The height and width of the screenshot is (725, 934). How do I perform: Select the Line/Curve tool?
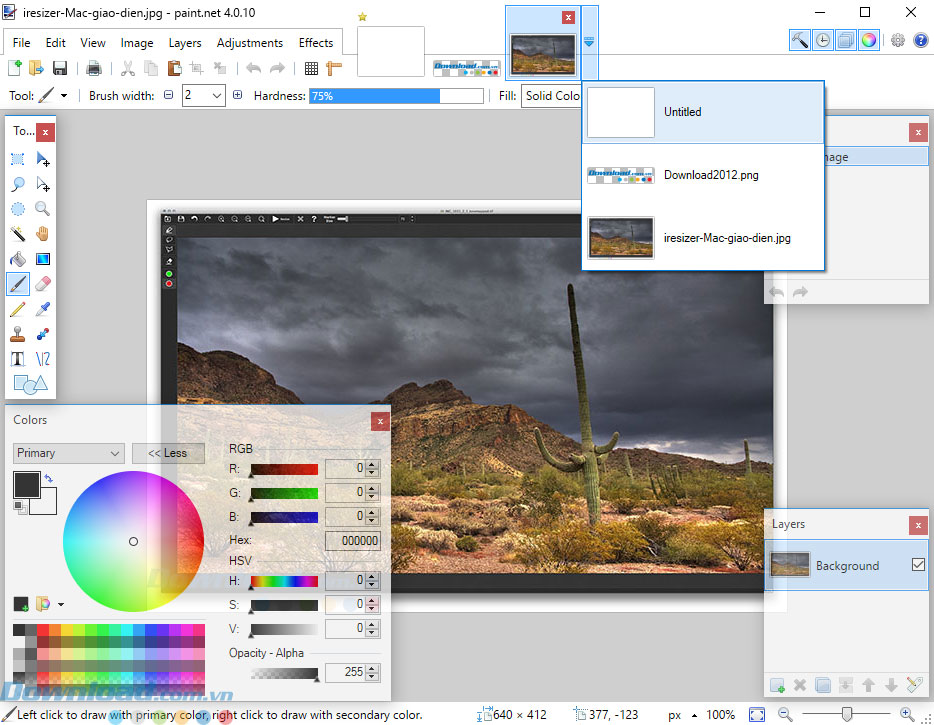[x=43, y=359]
